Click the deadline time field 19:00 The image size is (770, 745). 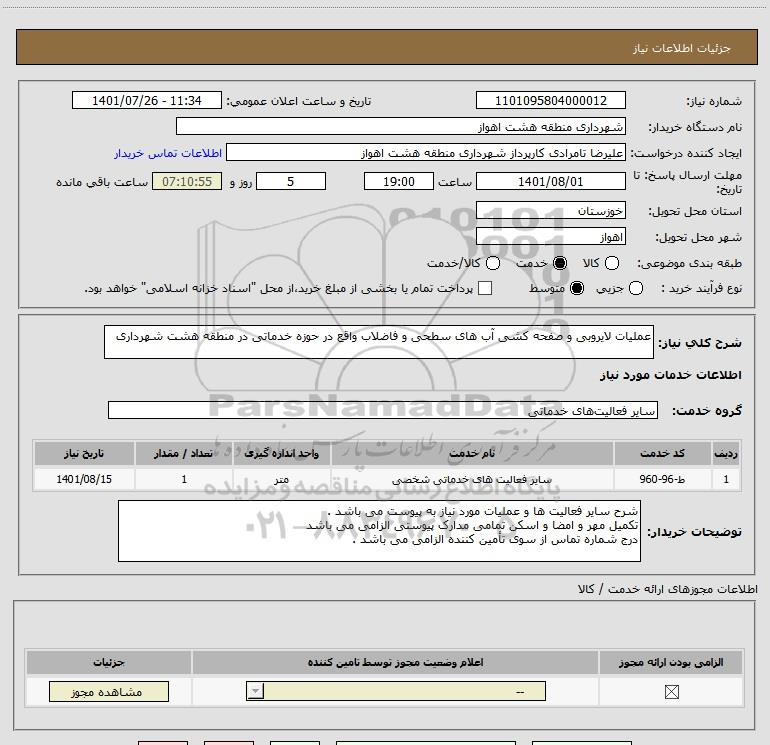tap(399, 181)
